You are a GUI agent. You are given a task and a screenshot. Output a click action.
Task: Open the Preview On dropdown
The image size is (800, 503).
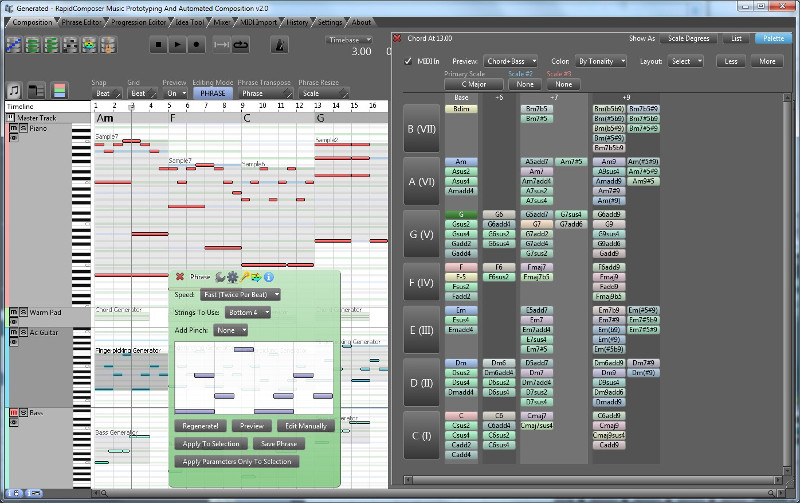tap(176, 93)
